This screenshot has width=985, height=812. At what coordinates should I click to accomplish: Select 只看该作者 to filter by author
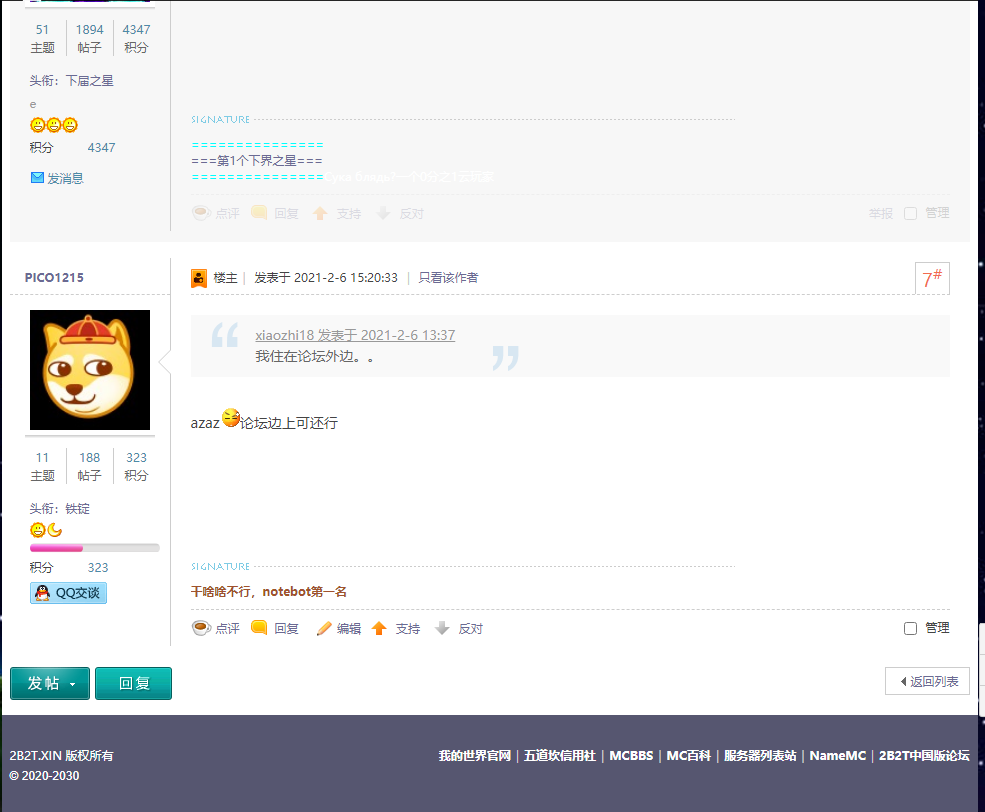click(448, 278)
